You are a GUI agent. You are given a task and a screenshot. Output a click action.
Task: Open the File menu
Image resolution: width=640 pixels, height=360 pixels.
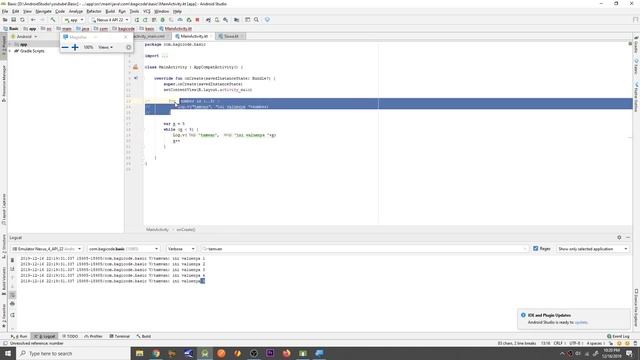(x=5, y=11)
